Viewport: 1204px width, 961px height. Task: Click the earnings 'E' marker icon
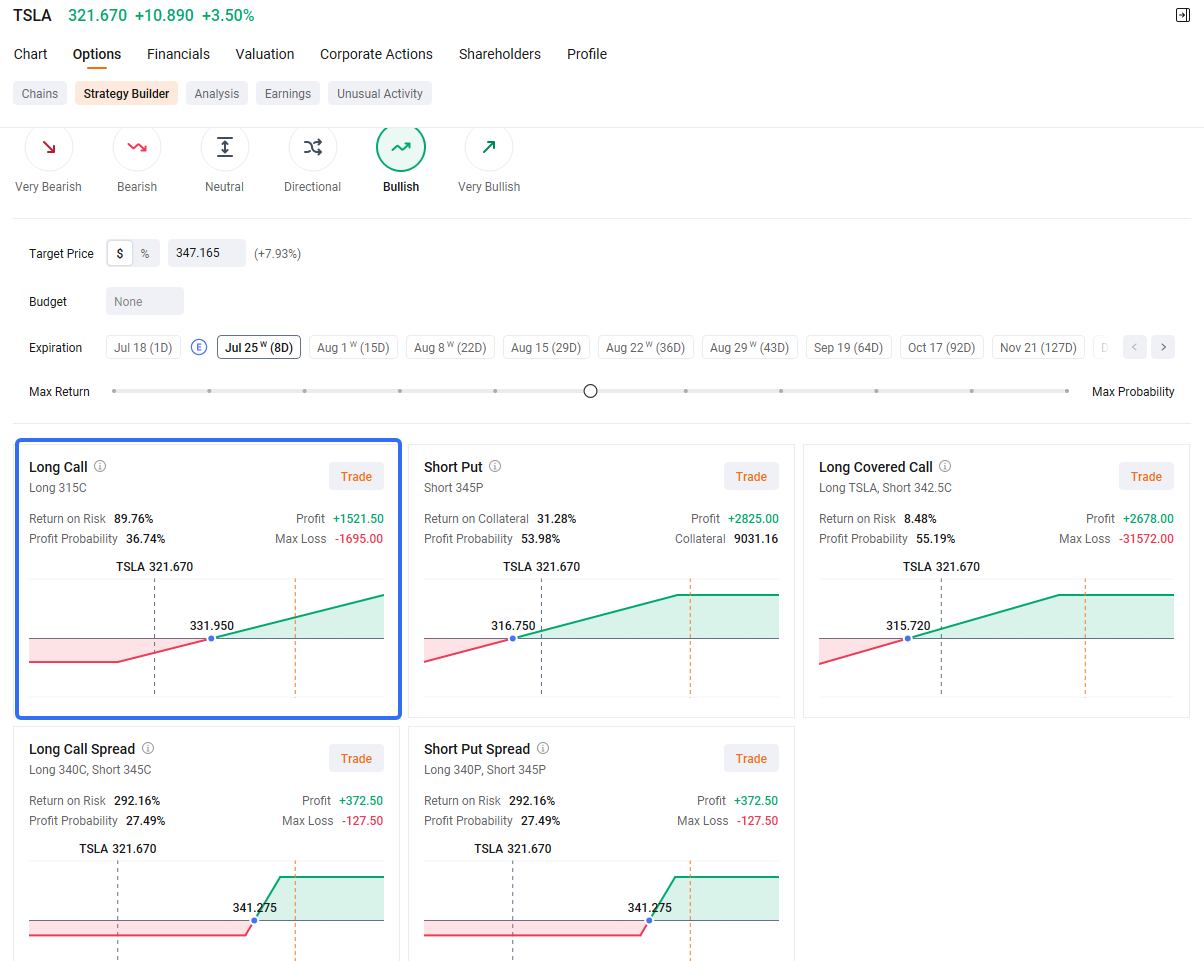coord(199,347)
